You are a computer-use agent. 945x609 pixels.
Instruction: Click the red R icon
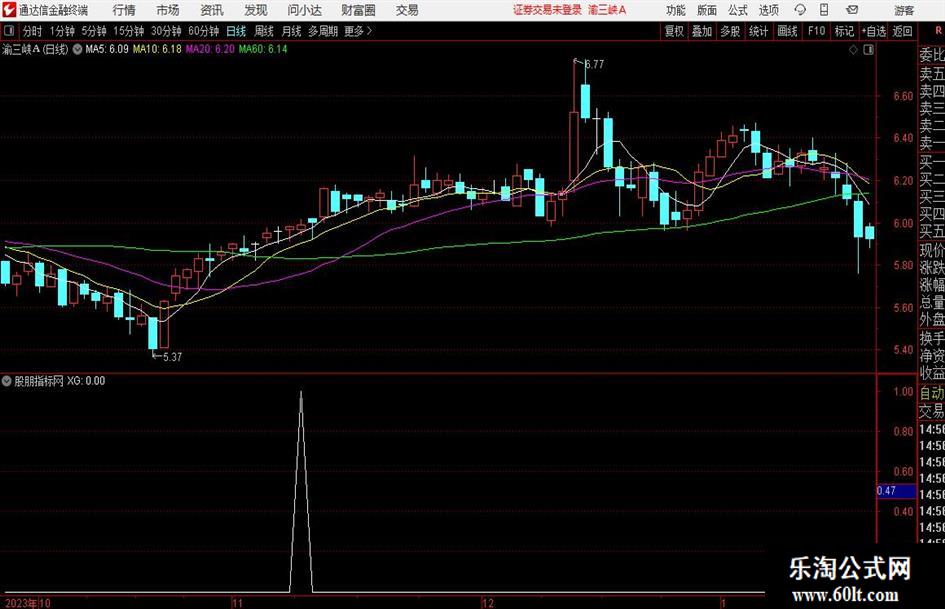938,31
